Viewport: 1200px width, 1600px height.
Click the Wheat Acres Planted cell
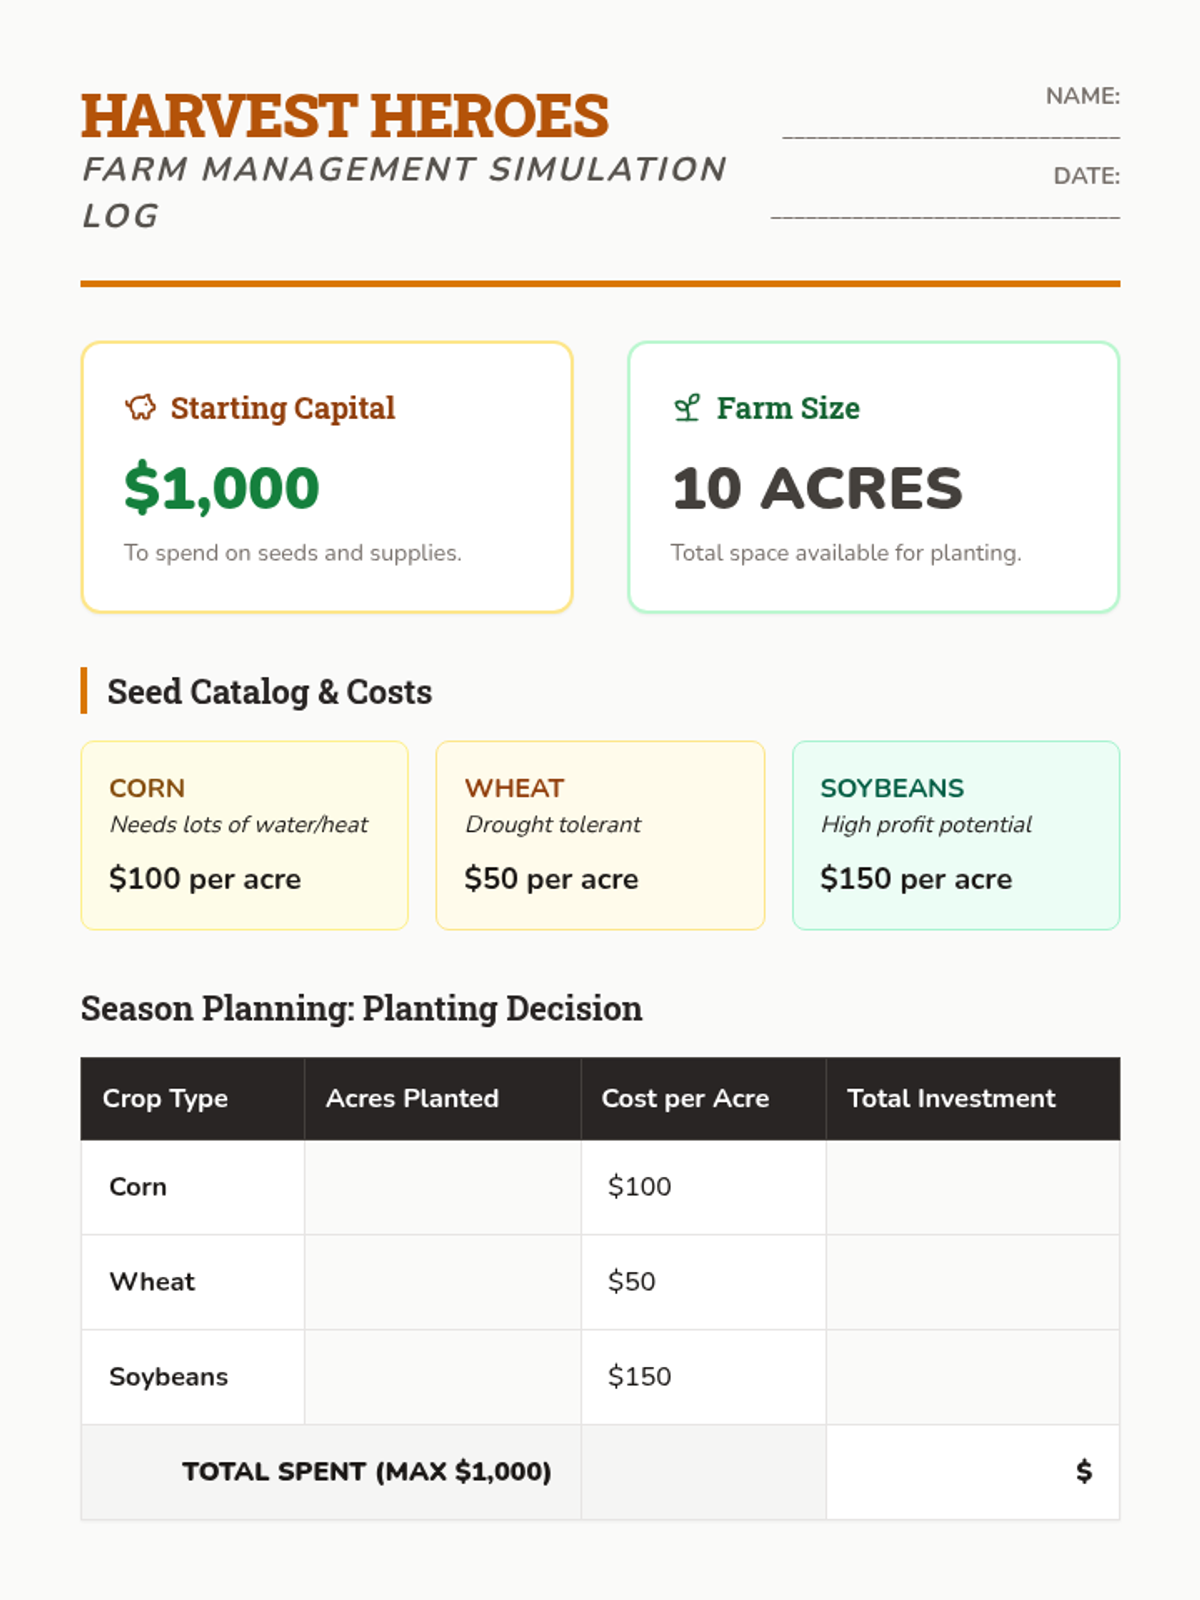click(x=442, y=1282)
